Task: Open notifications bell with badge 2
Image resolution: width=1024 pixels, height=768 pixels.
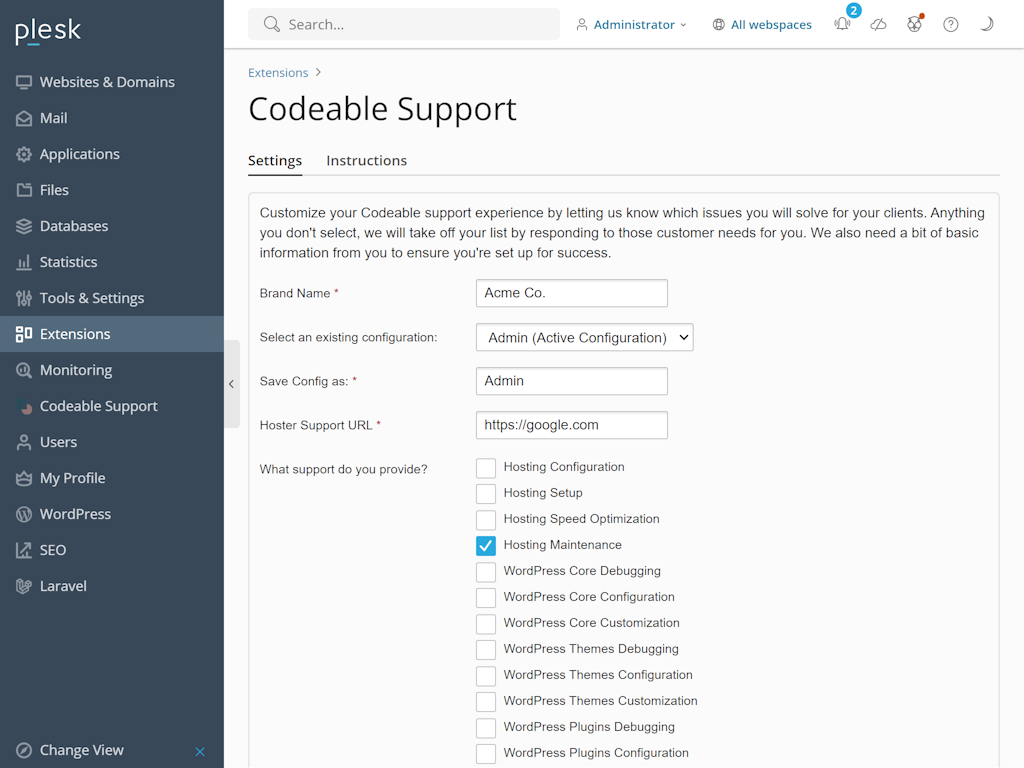Action: click(x=844, y=22)
